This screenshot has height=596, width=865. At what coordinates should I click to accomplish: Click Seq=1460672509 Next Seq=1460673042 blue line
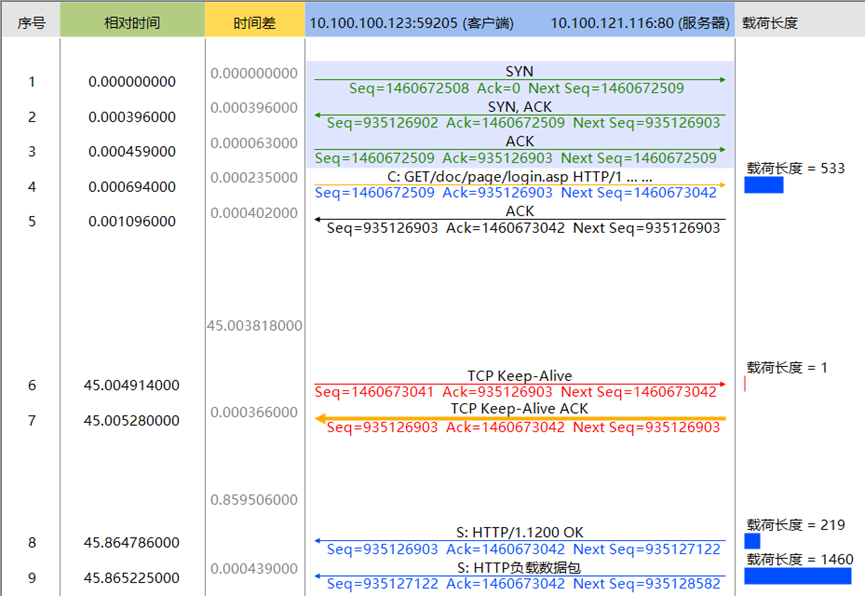515,193
